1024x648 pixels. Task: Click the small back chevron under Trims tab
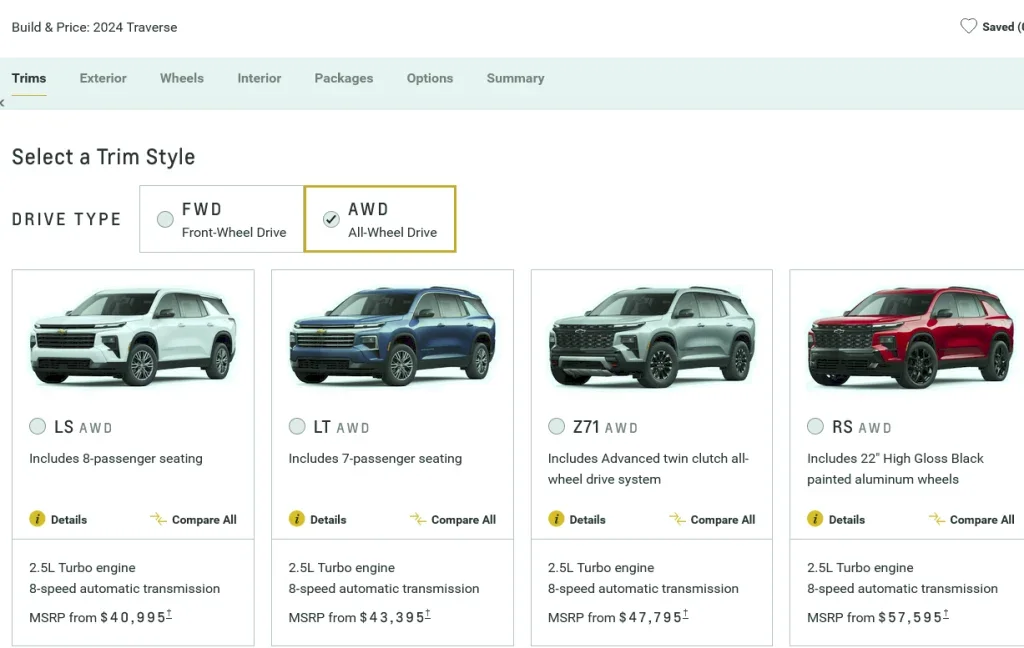click(2, 103)
